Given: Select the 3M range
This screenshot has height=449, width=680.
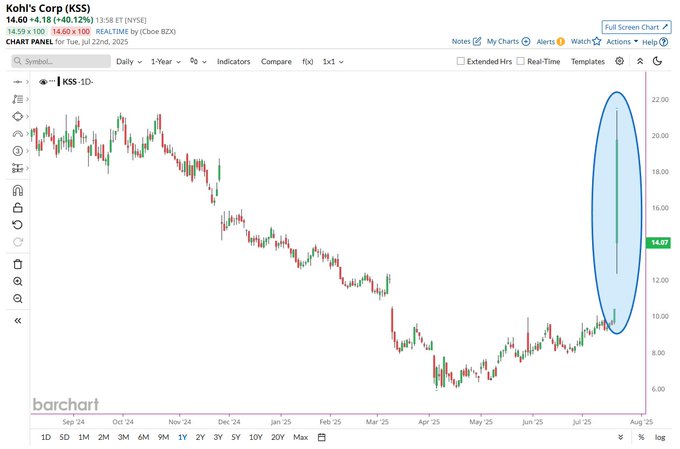Looking at the screenshot, I should (124, 437).
